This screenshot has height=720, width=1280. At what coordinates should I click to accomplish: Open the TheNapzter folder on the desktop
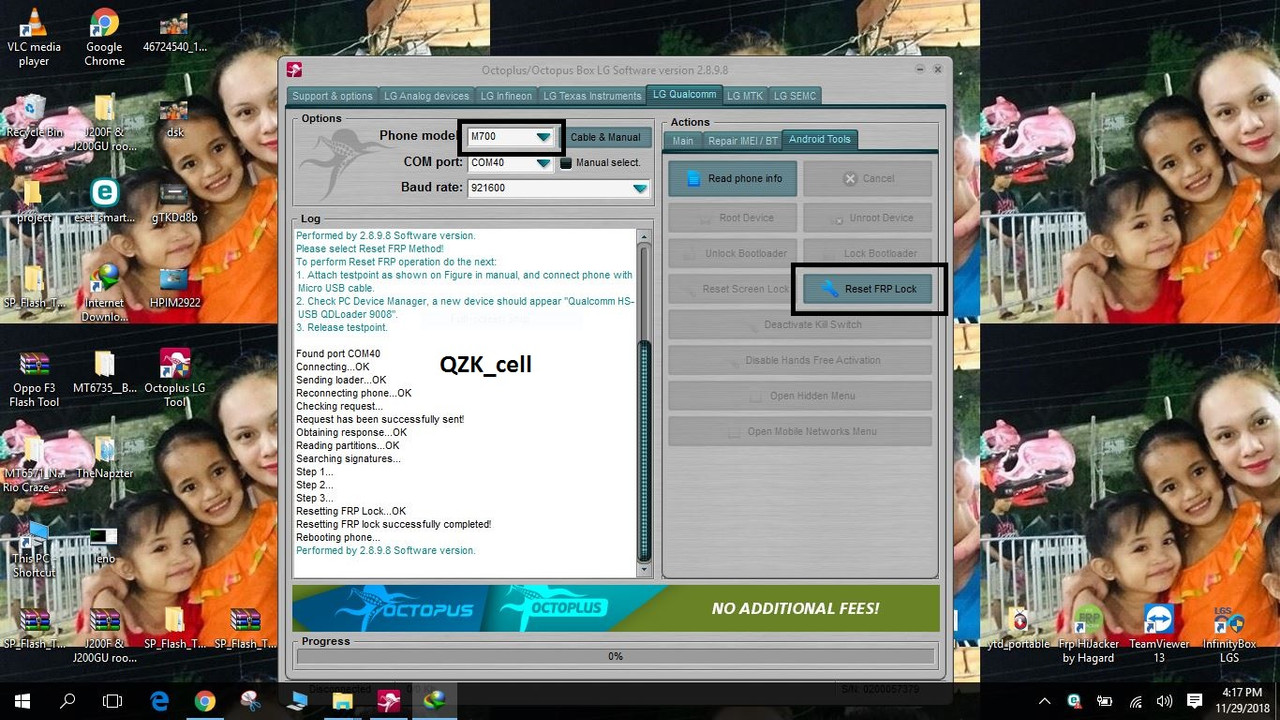click(x=104, y=457)
